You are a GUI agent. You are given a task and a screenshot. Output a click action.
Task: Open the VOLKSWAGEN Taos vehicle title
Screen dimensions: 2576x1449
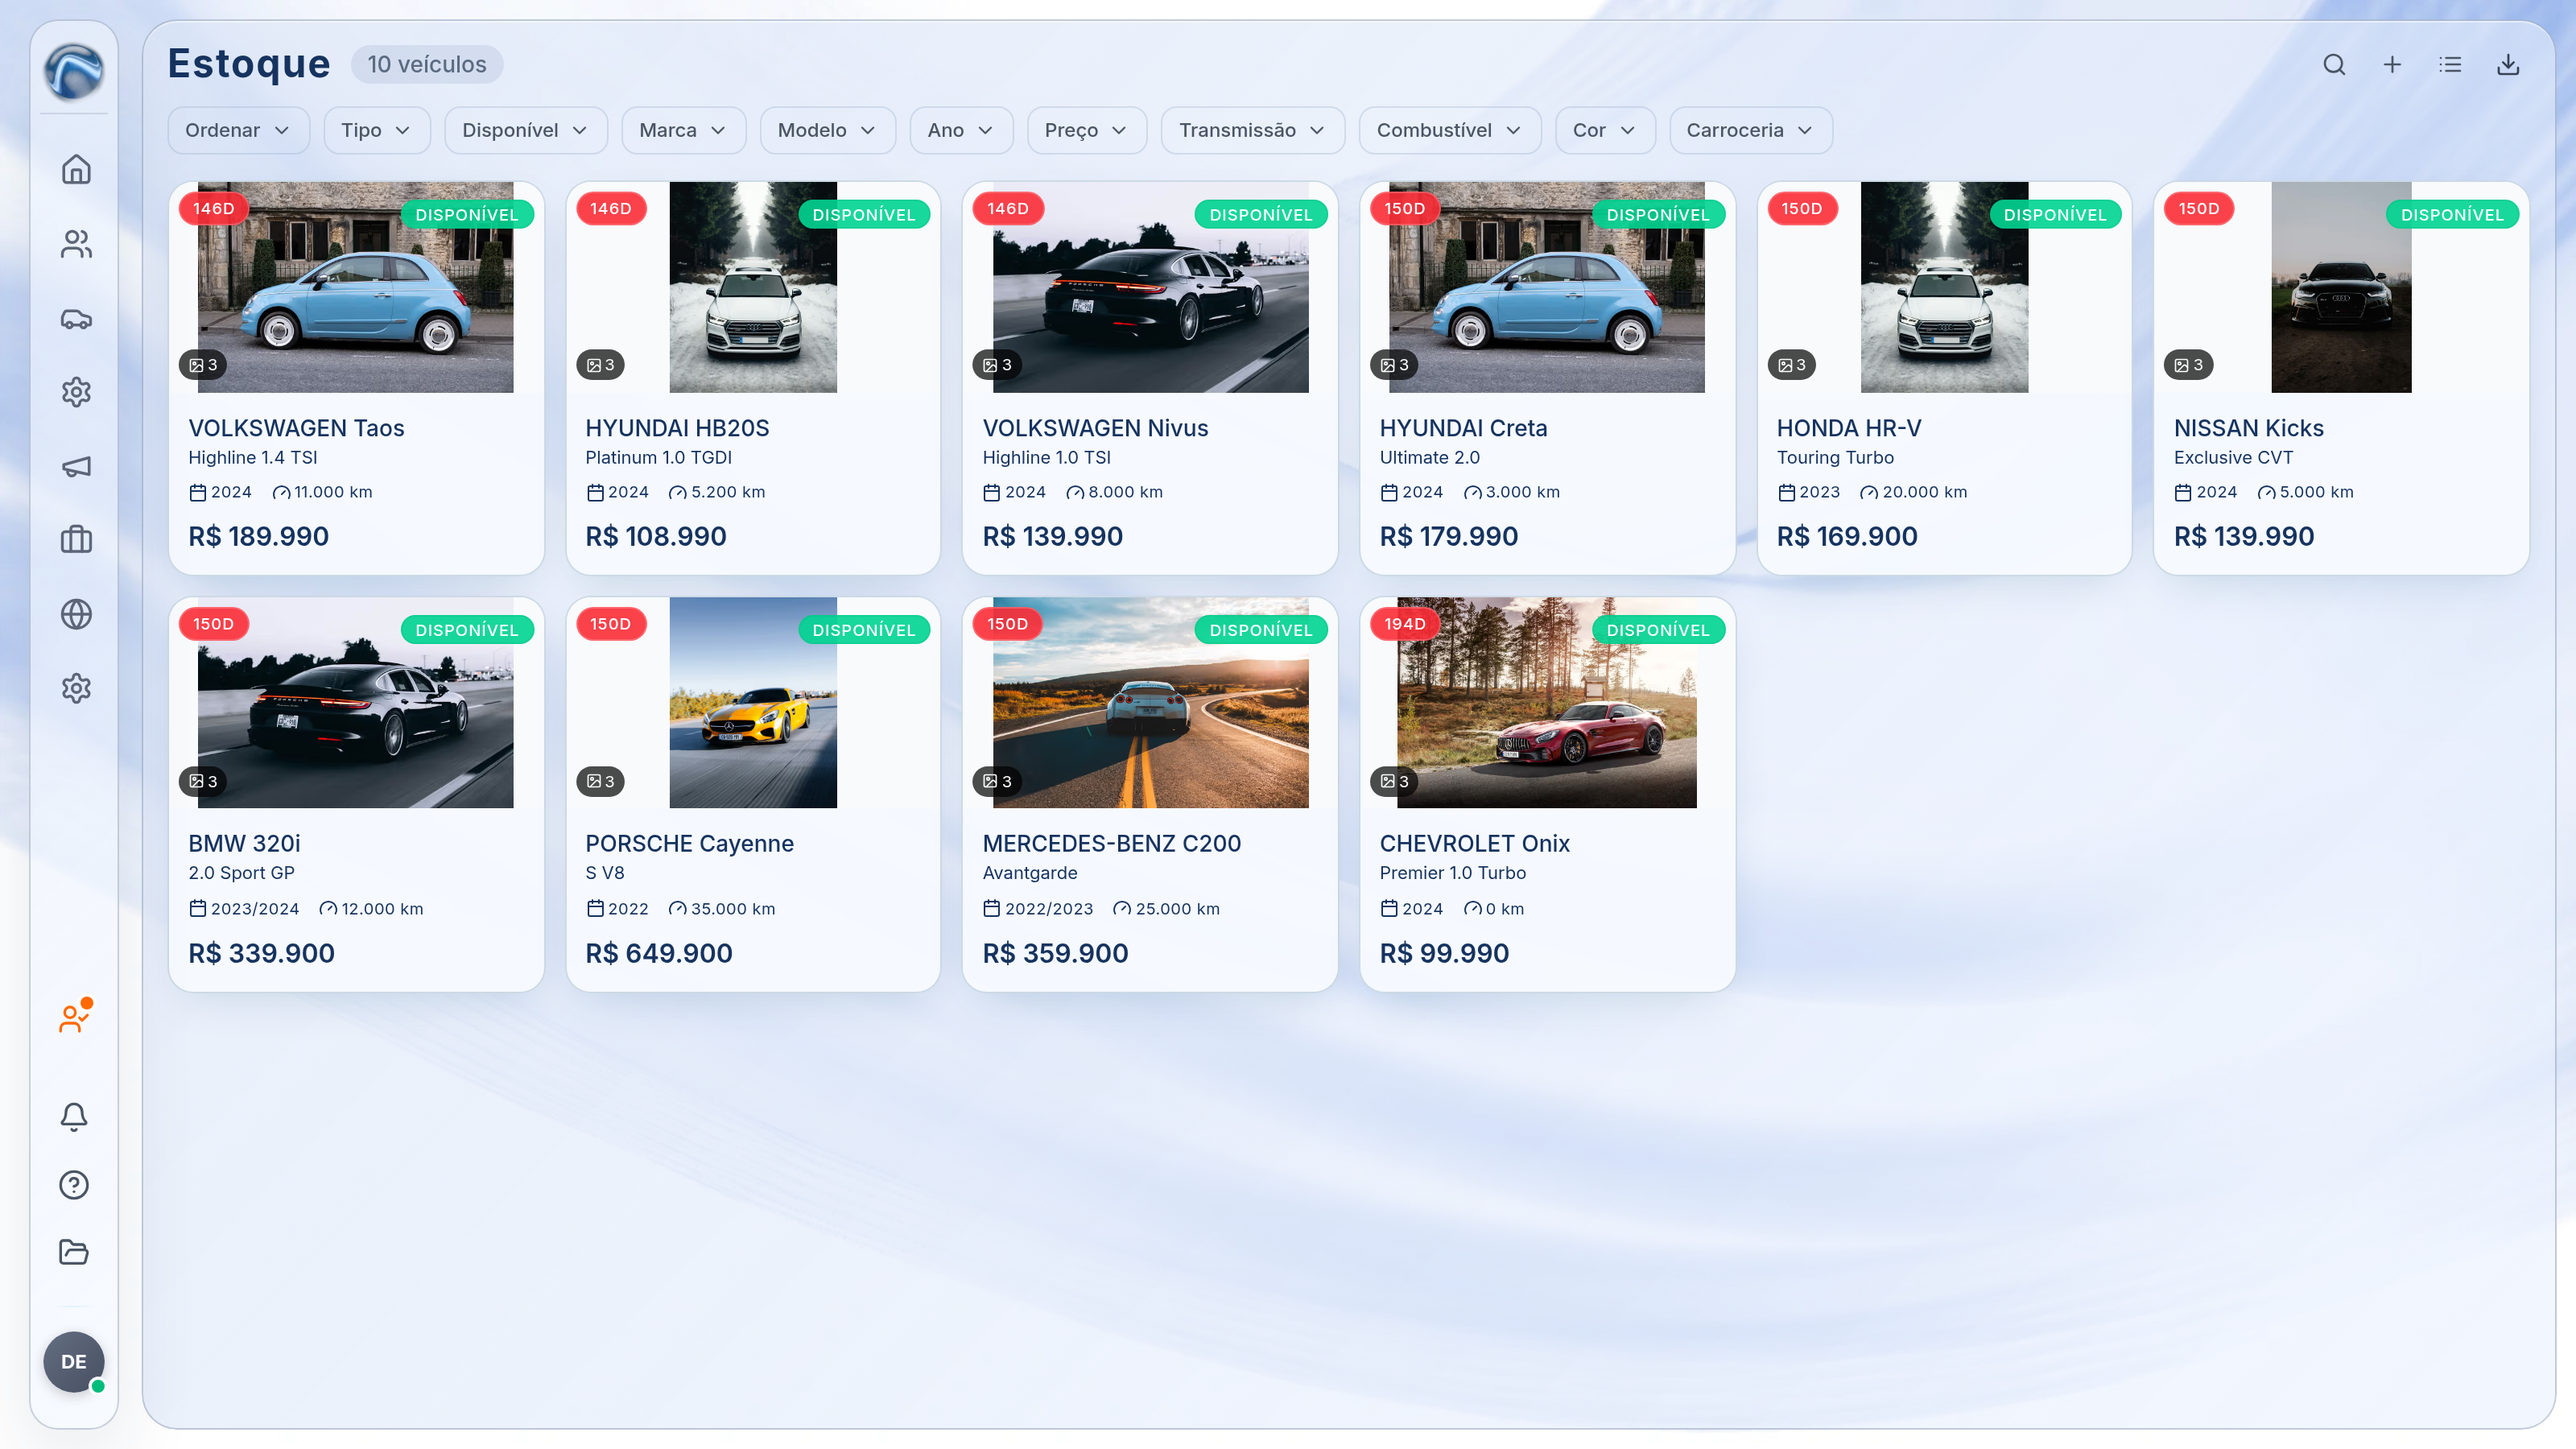(x=296, y=428)
